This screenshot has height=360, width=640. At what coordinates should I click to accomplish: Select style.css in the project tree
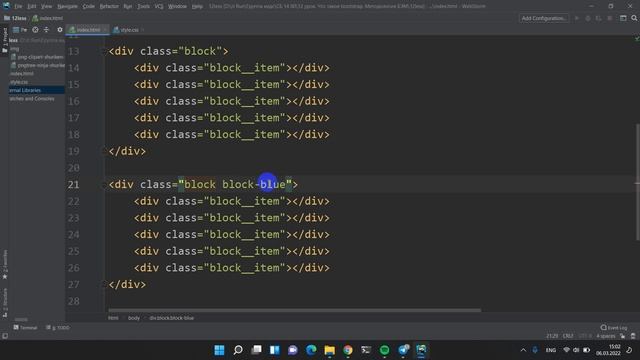tap(19, 82)
